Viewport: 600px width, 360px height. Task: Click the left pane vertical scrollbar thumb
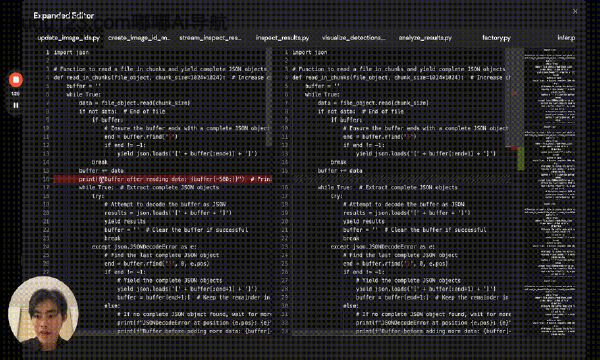pos(269,96)
